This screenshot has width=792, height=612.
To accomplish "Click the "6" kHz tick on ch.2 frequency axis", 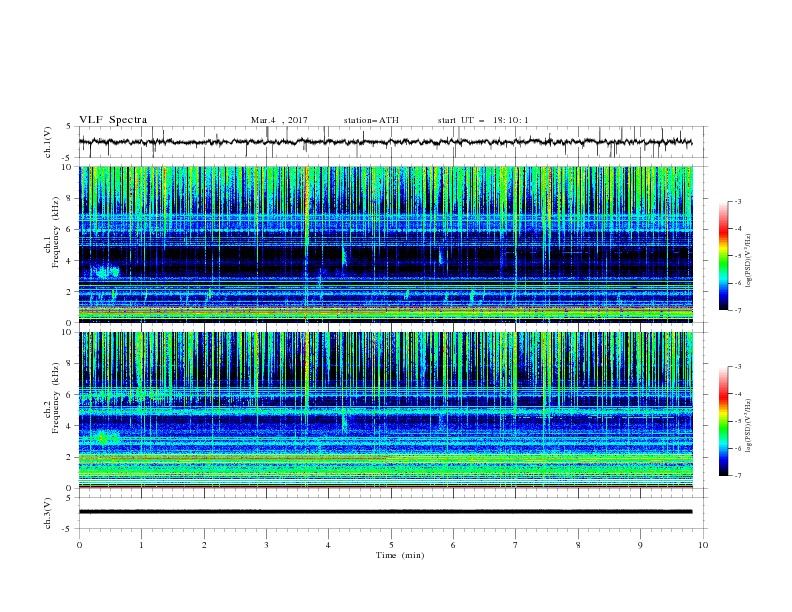I will 69,395.
